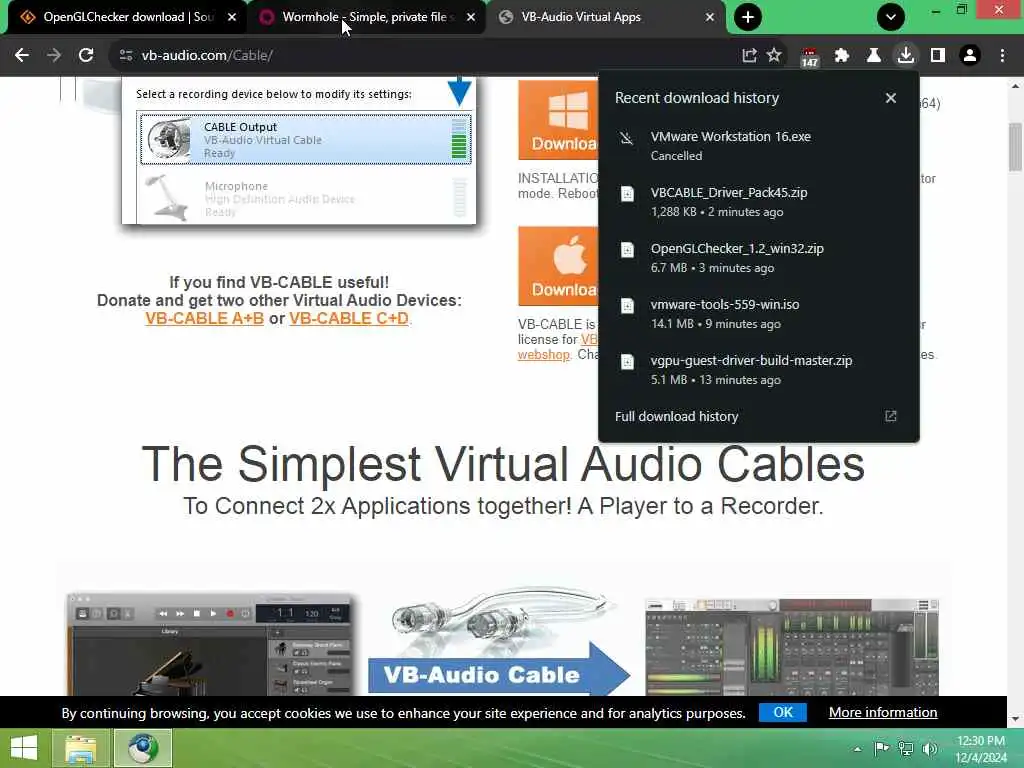
Task: Open VBCABLE_Driver_Pack45.zip download entry
Action: click(758, 202)
